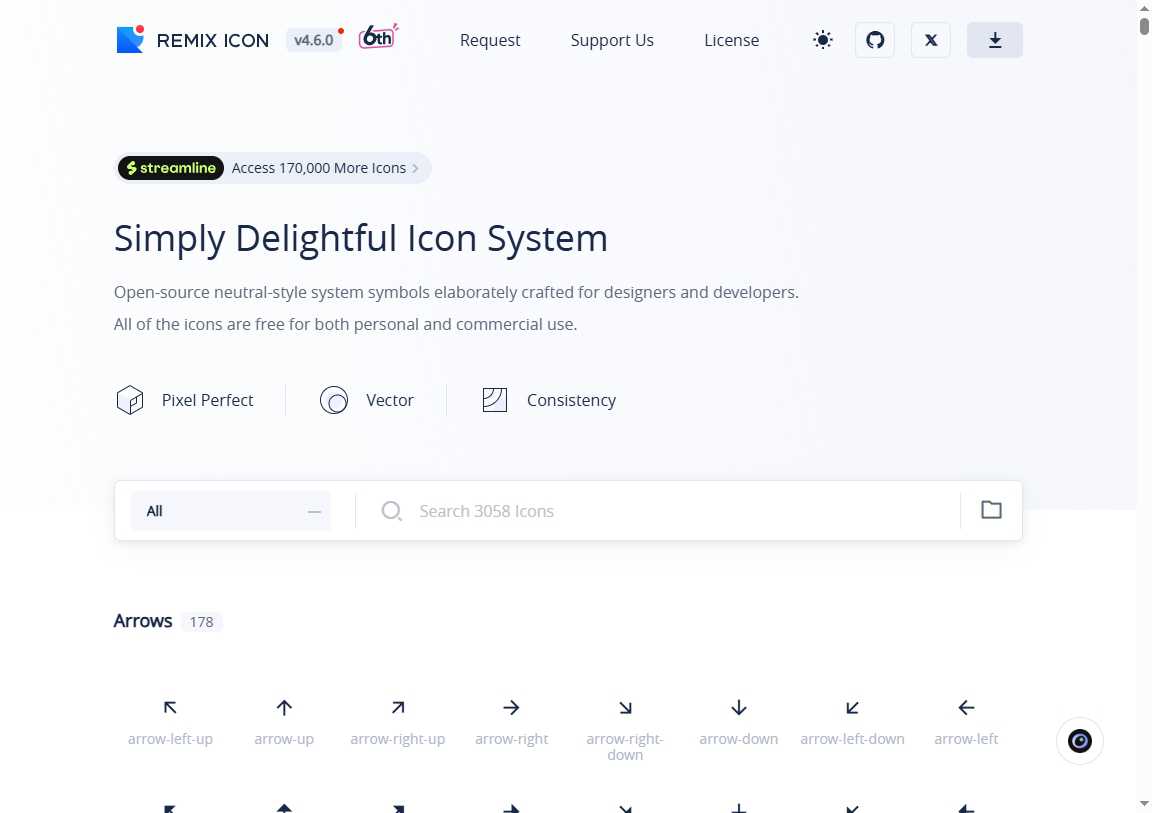Image resolution: width=1152 pixels, height=813 pixels.
Task: Open the X (Twitter) icon link
Action: point(930,40)
